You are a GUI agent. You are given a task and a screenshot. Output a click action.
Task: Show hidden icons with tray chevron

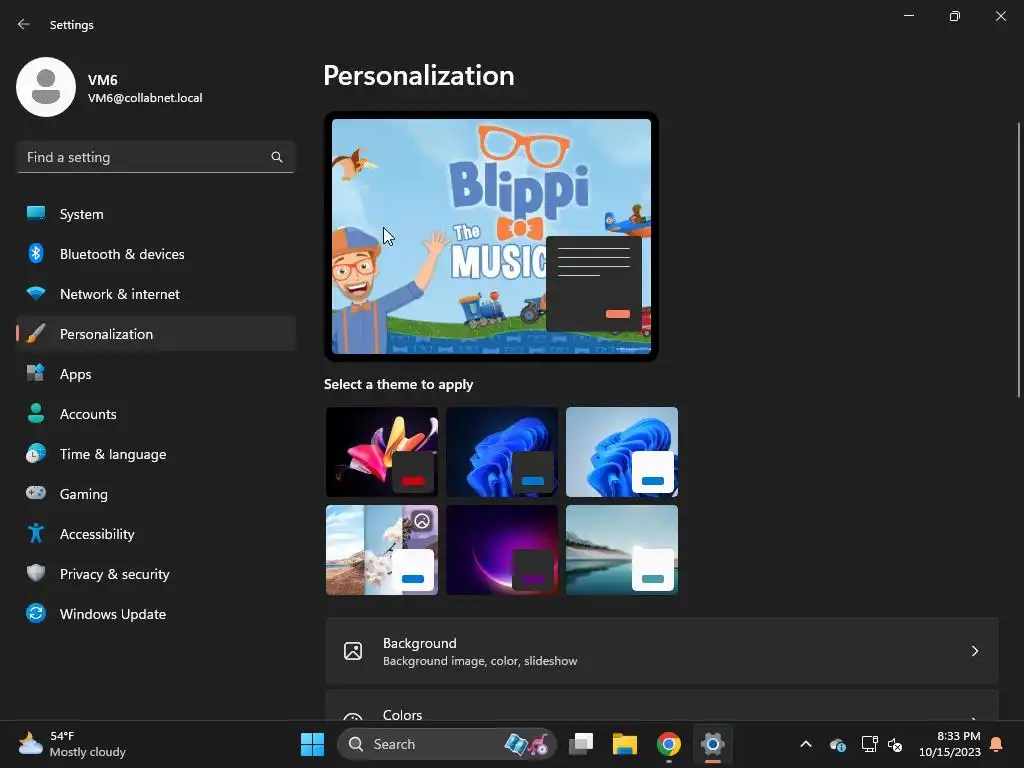pyautogui.click(x=806, y=744)
